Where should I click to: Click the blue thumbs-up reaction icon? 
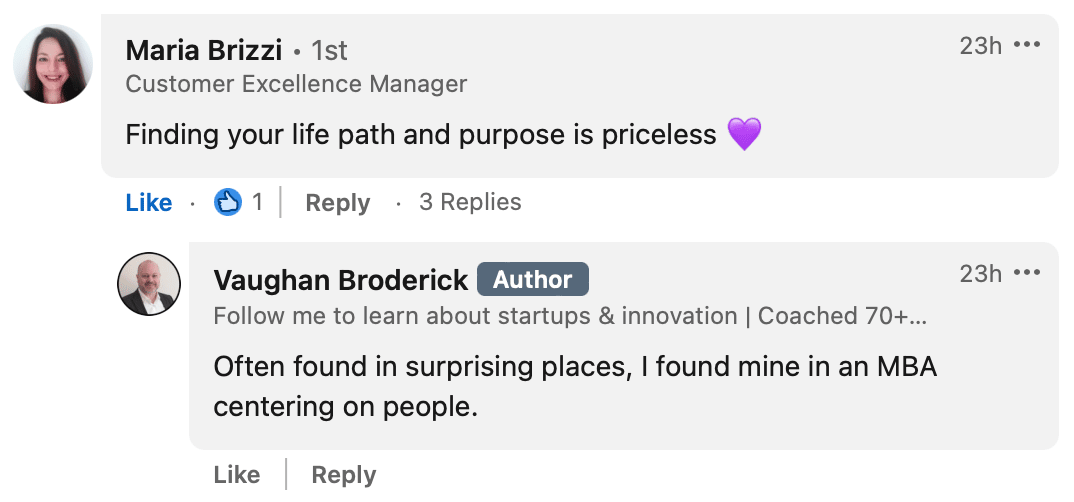[228, 202]
